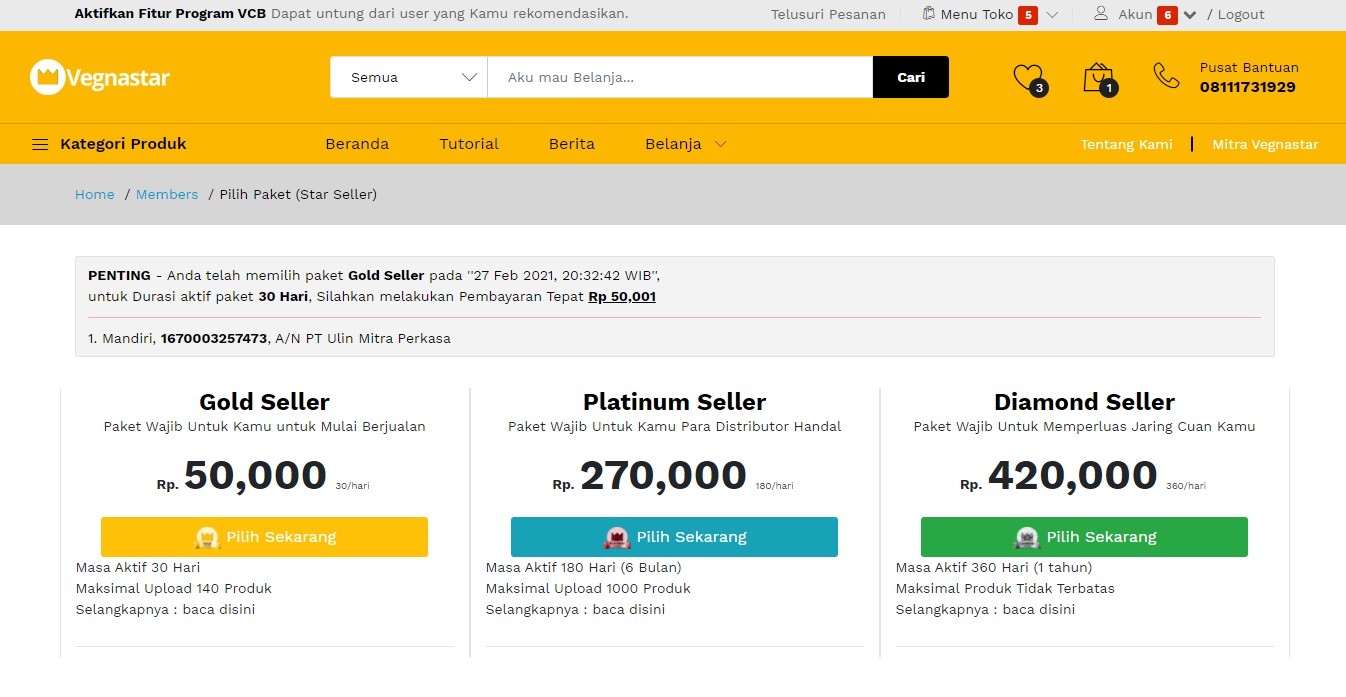The width and height of the screenshot is (1346, 697).
Task: Open the Belanja menu item
Action: [x=673, y=144]
